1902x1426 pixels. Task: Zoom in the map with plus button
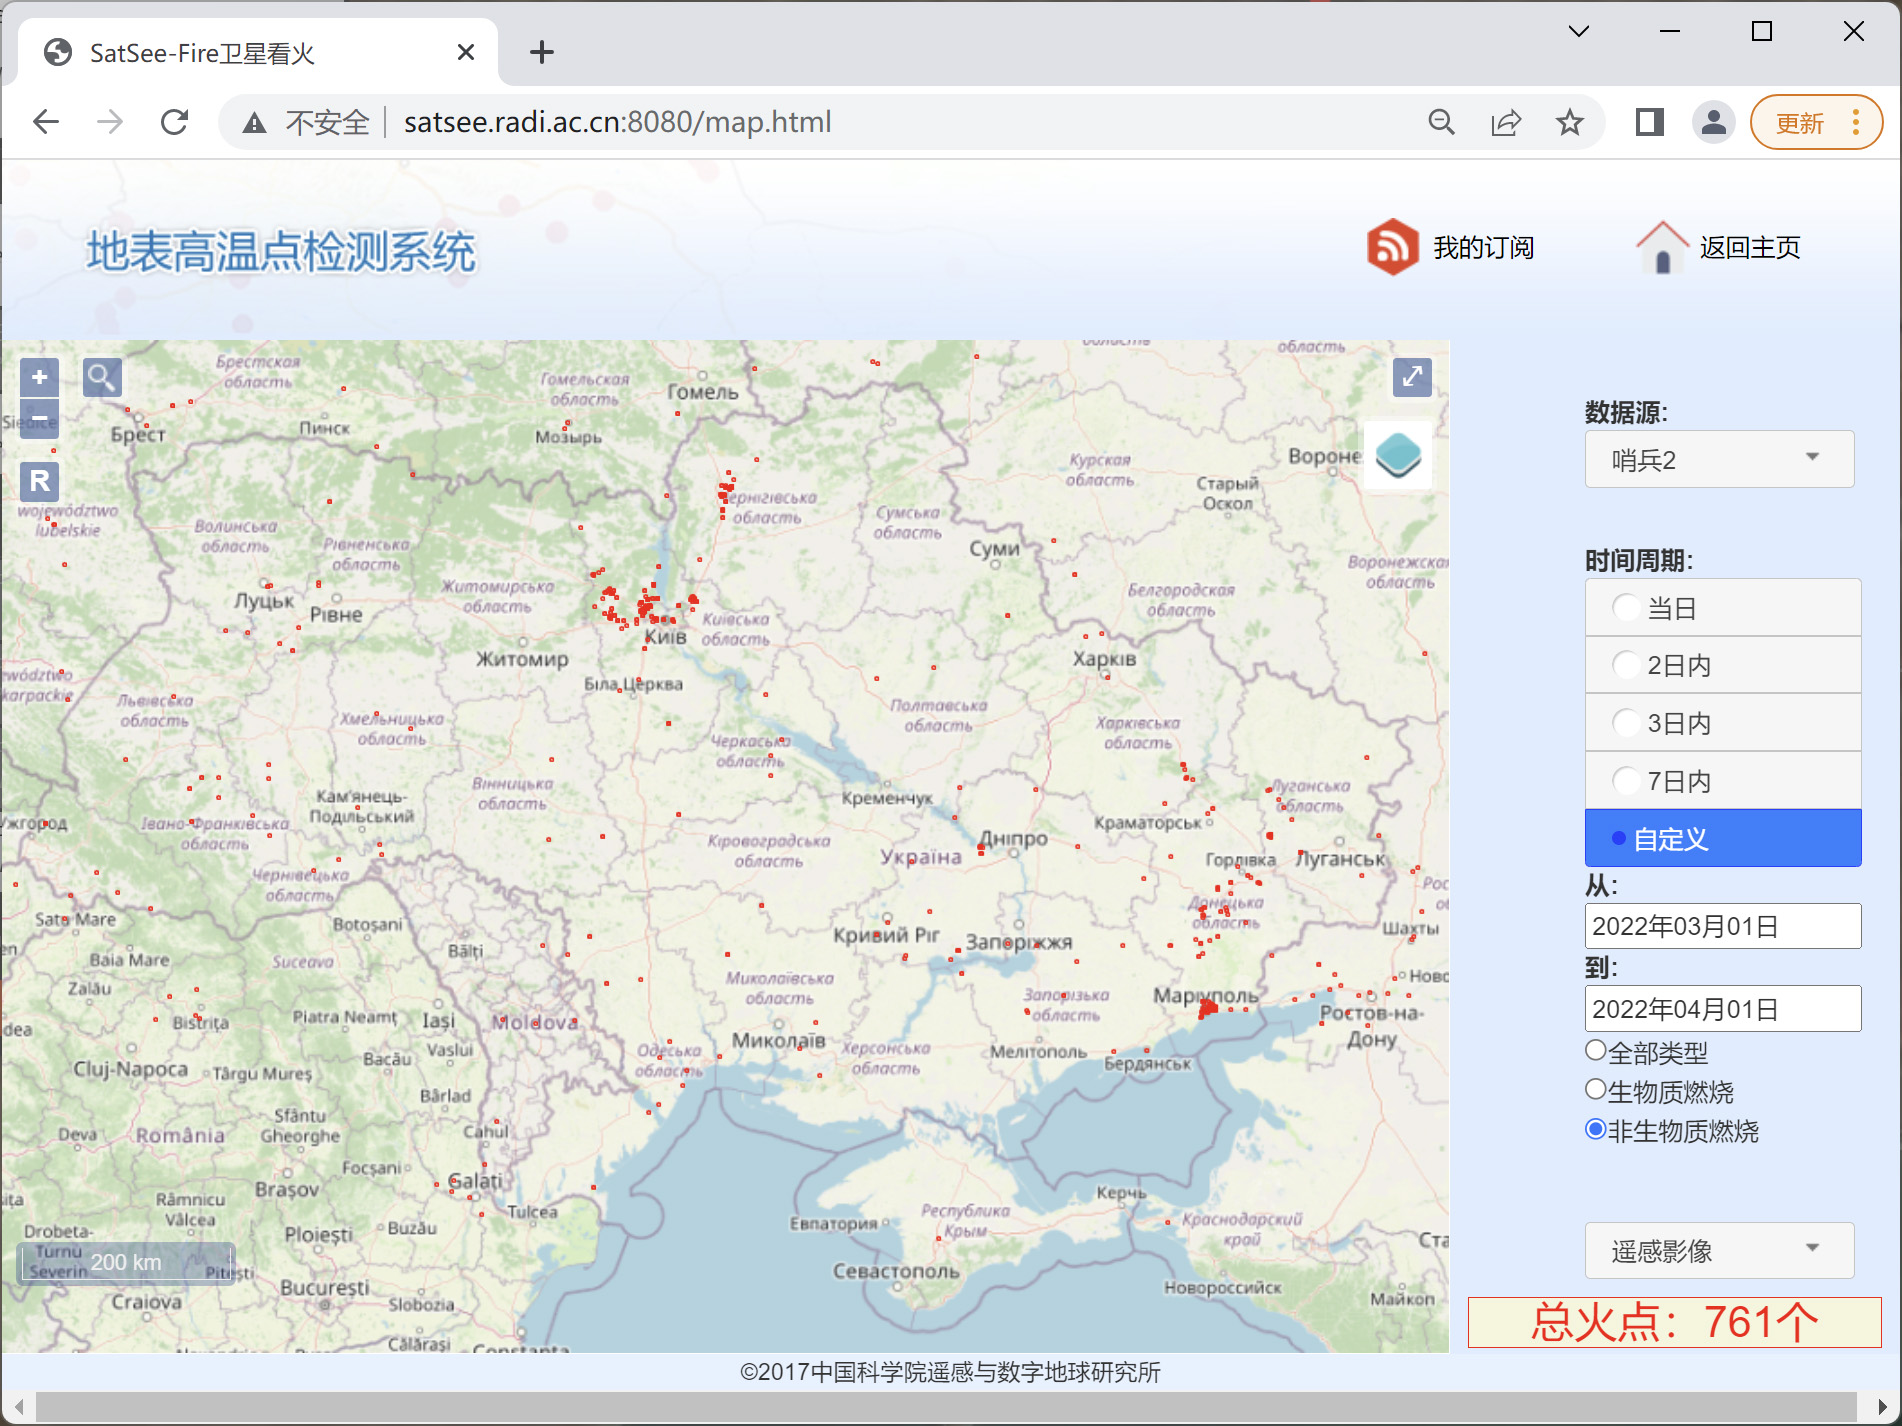pos(39,377)
